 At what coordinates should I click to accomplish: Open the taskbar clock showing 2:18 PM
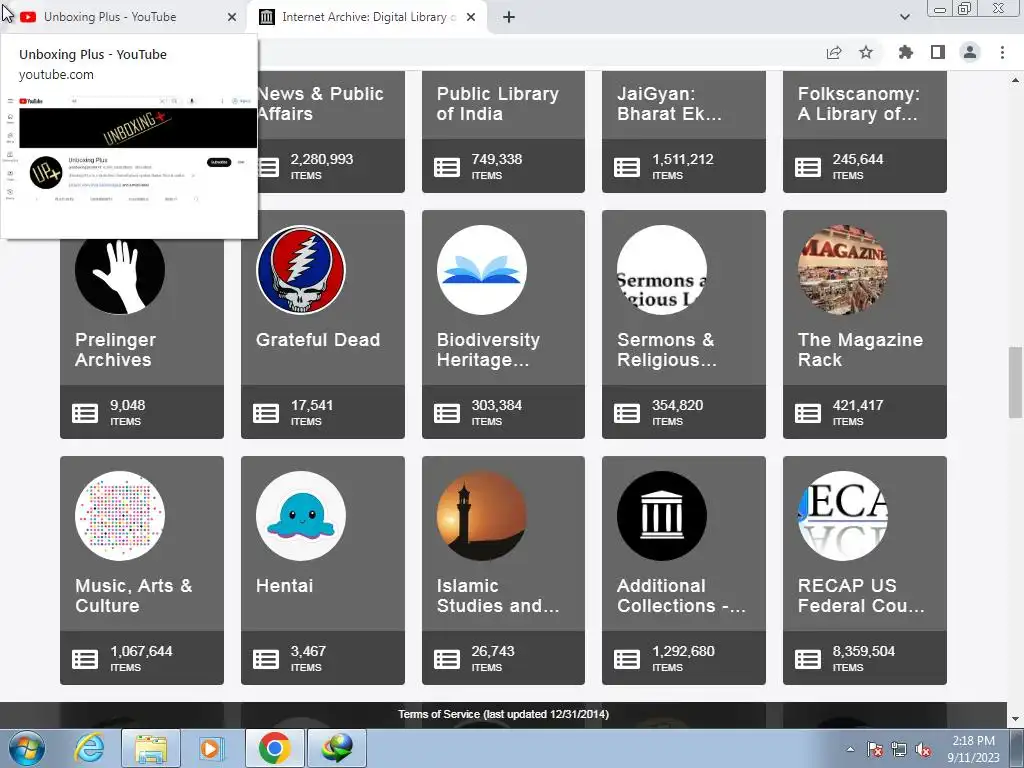click(x=973, y=749)
